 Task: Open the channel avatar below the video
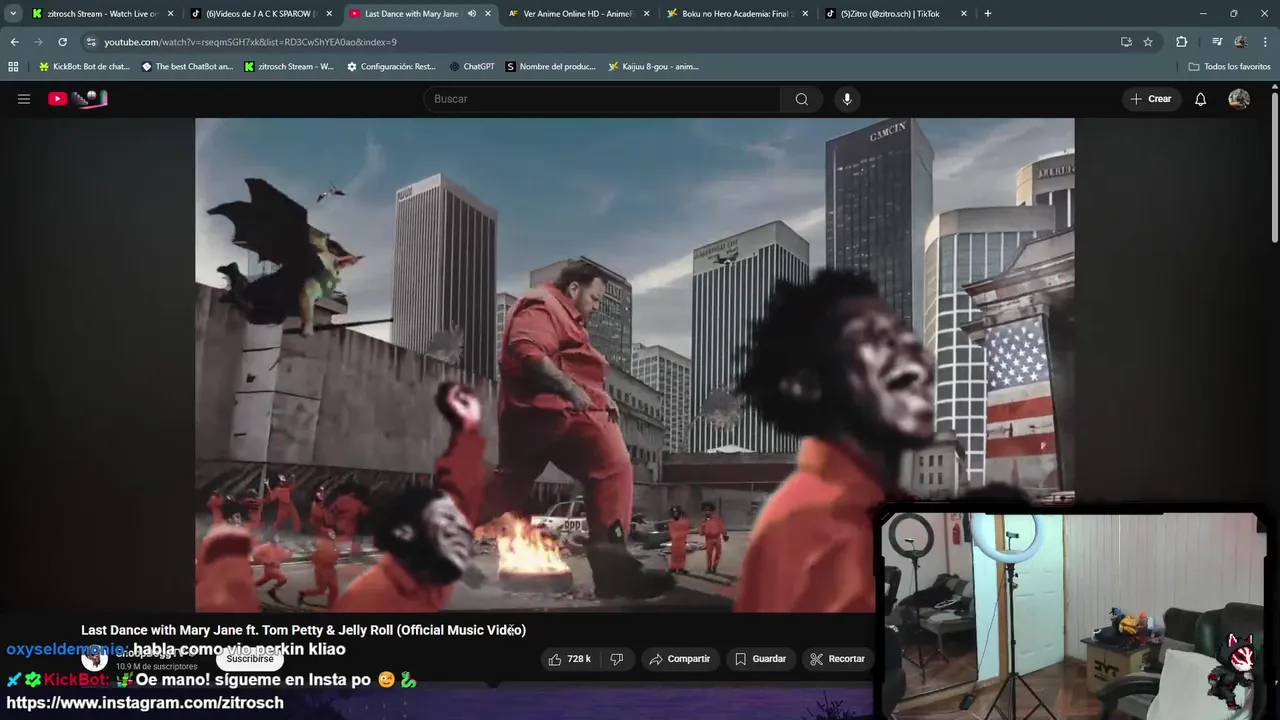(94, 659)
